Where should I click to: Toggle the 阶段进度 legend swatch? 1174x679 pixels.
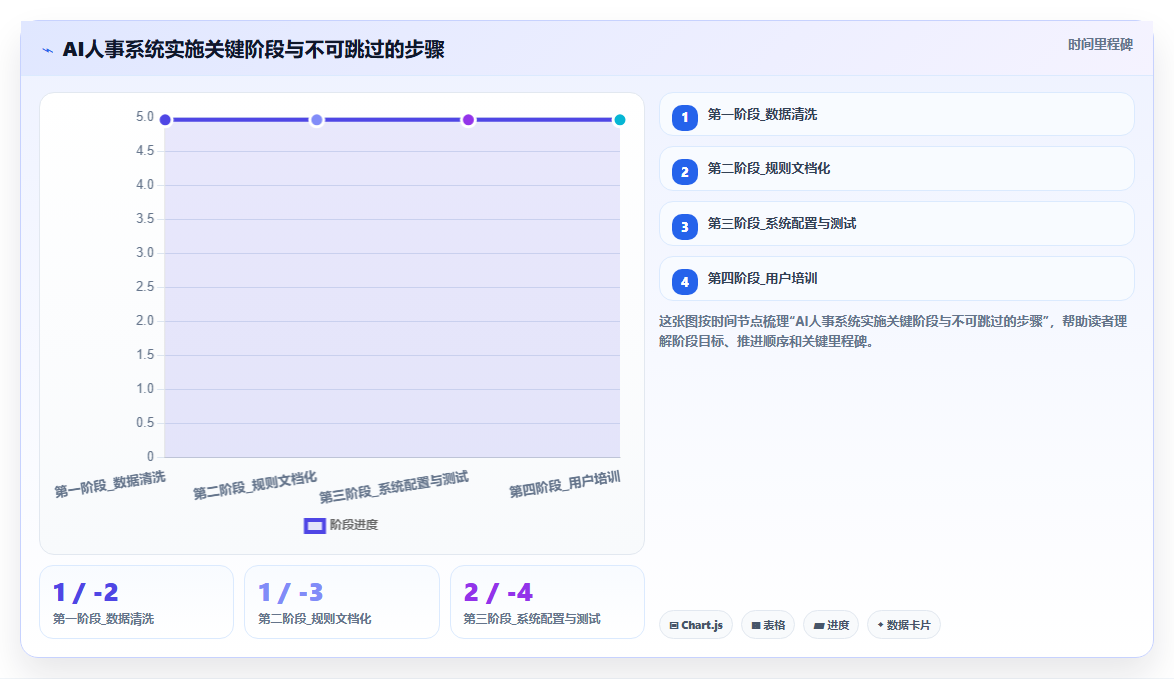(314, 526)
